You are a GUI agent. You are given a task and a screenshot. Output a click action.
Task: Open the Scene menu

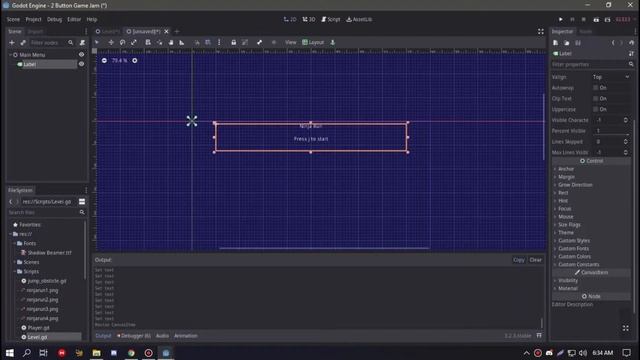click(x=13, y=19)
